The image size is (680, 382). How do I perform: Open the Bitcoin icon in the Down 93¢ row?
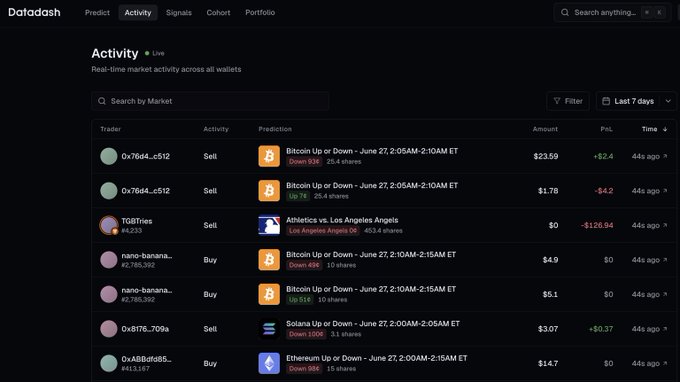click(x=269, y=156)
